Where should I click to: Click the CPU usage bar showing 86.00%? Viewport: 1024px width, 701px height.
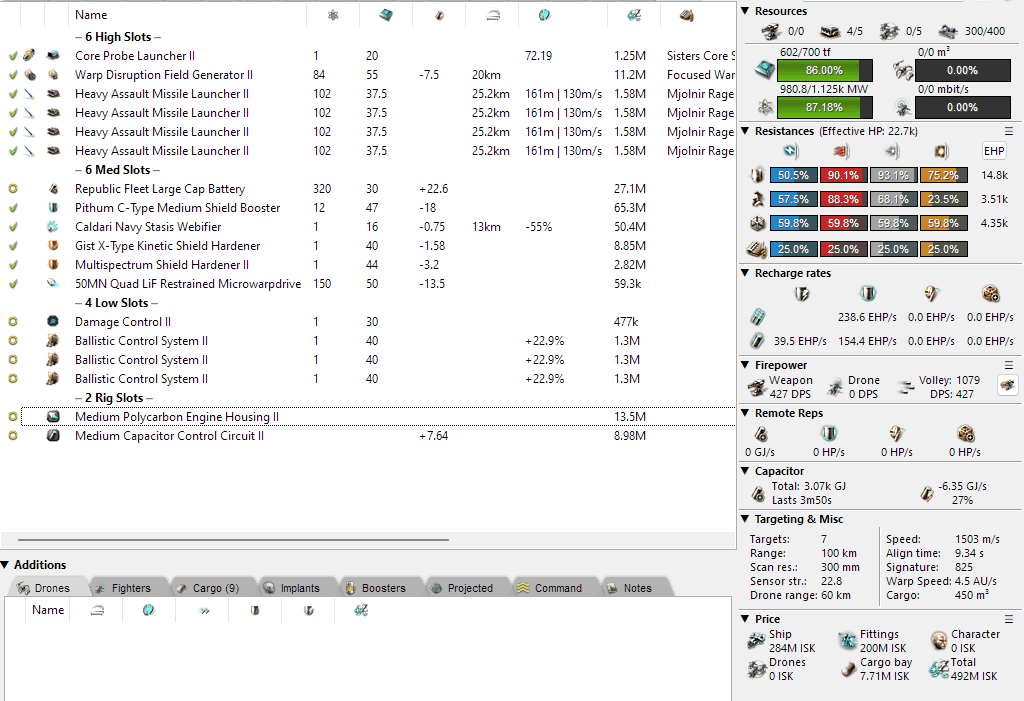tap(824, 71)
